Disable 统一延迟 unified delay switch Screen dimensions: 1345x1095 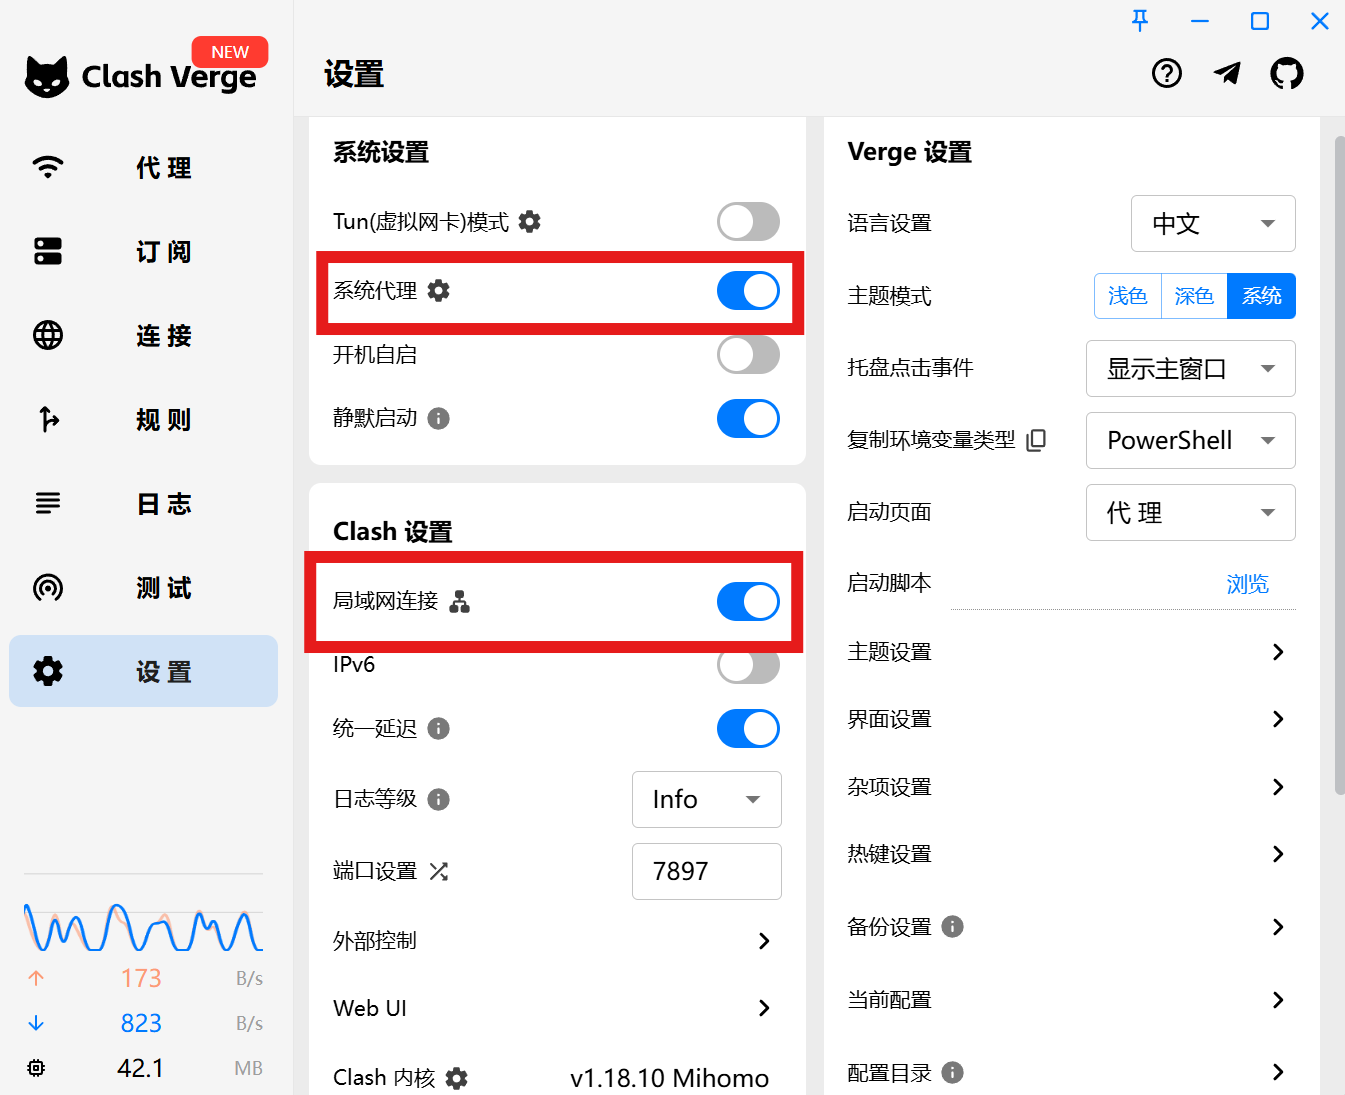point(748,728)
